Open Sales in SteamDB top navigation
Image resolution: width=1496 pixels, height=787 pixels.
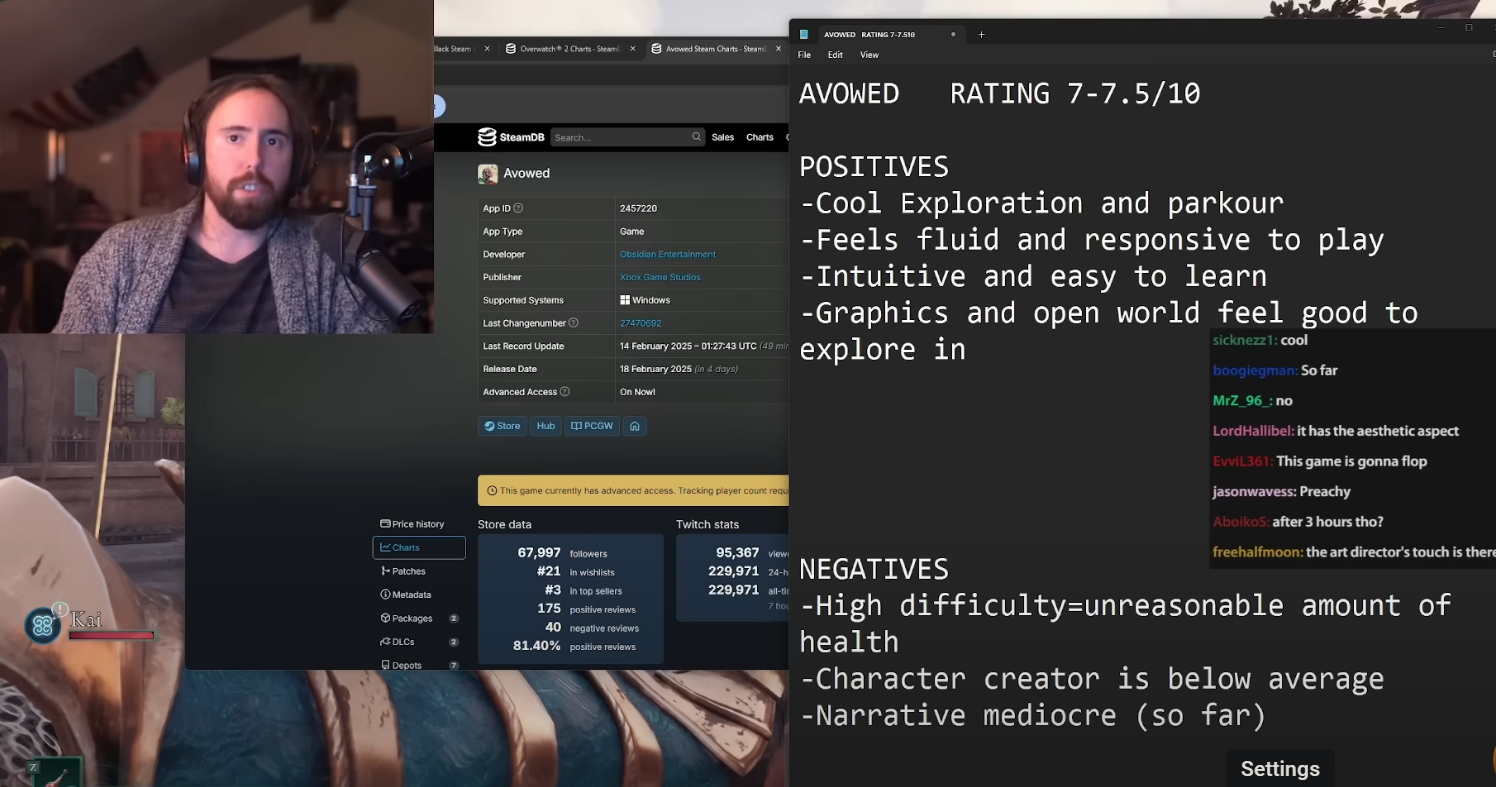pos(723,137)
